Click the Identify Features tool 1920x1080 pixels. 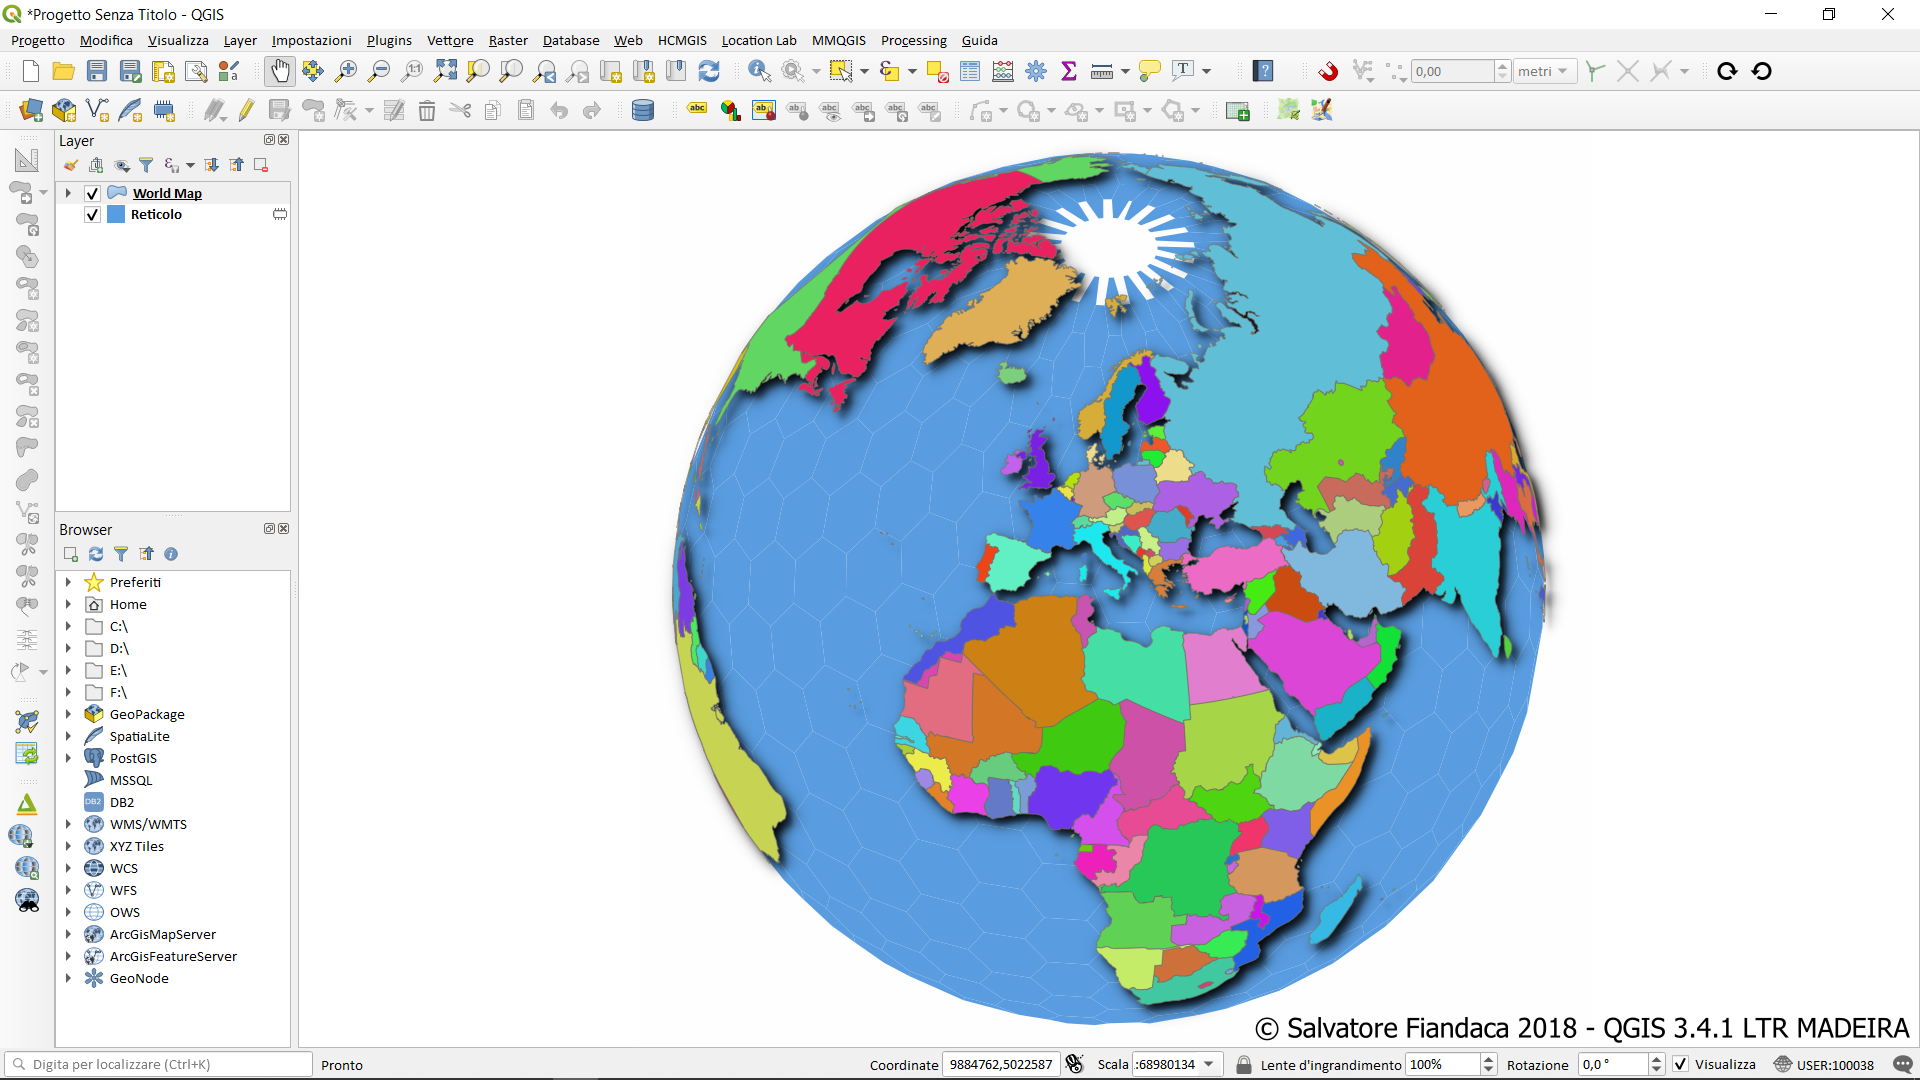759,71
